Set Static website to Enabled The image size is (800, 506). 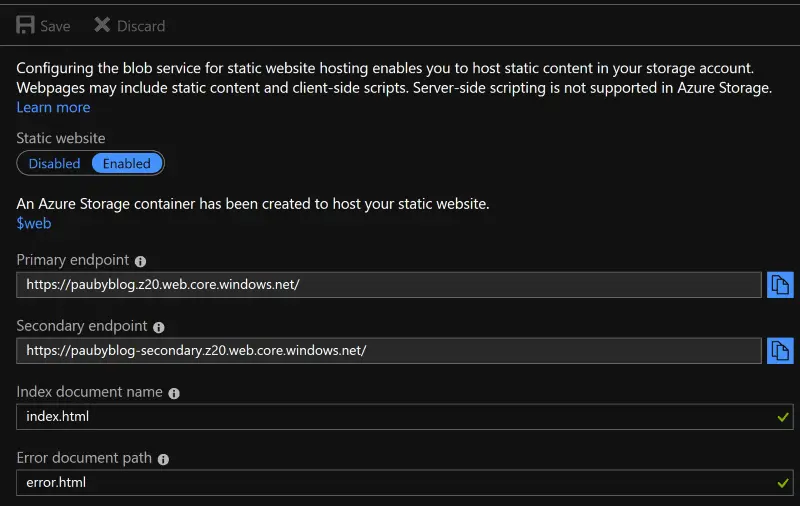[x=127, y=163]
